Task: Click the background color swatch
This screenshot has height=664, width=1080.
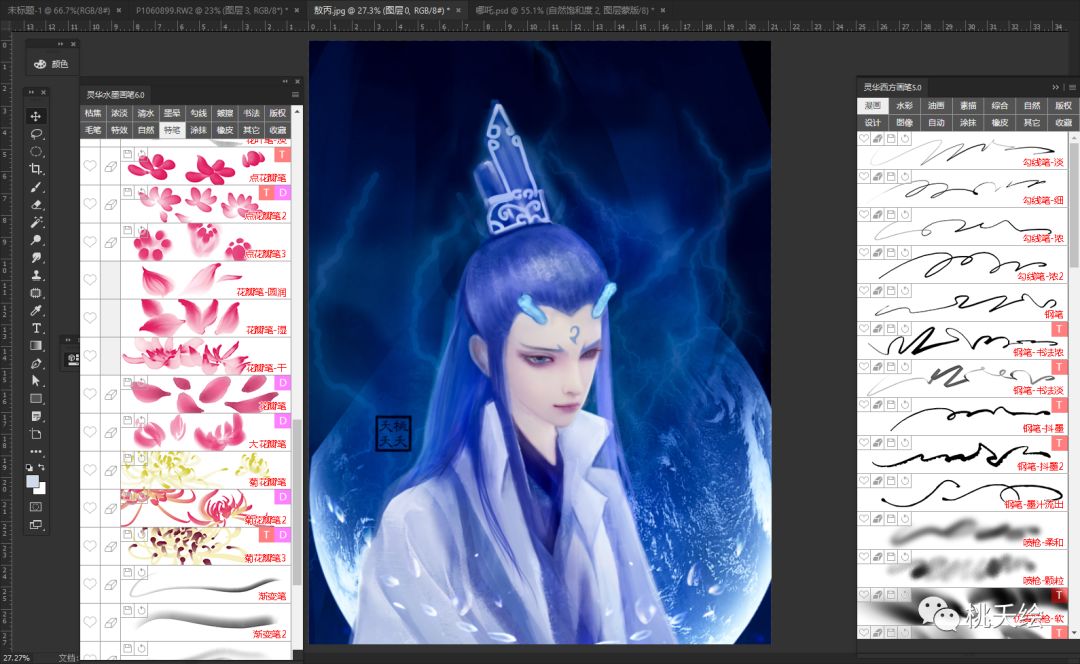Action: [x=41, y=489]
